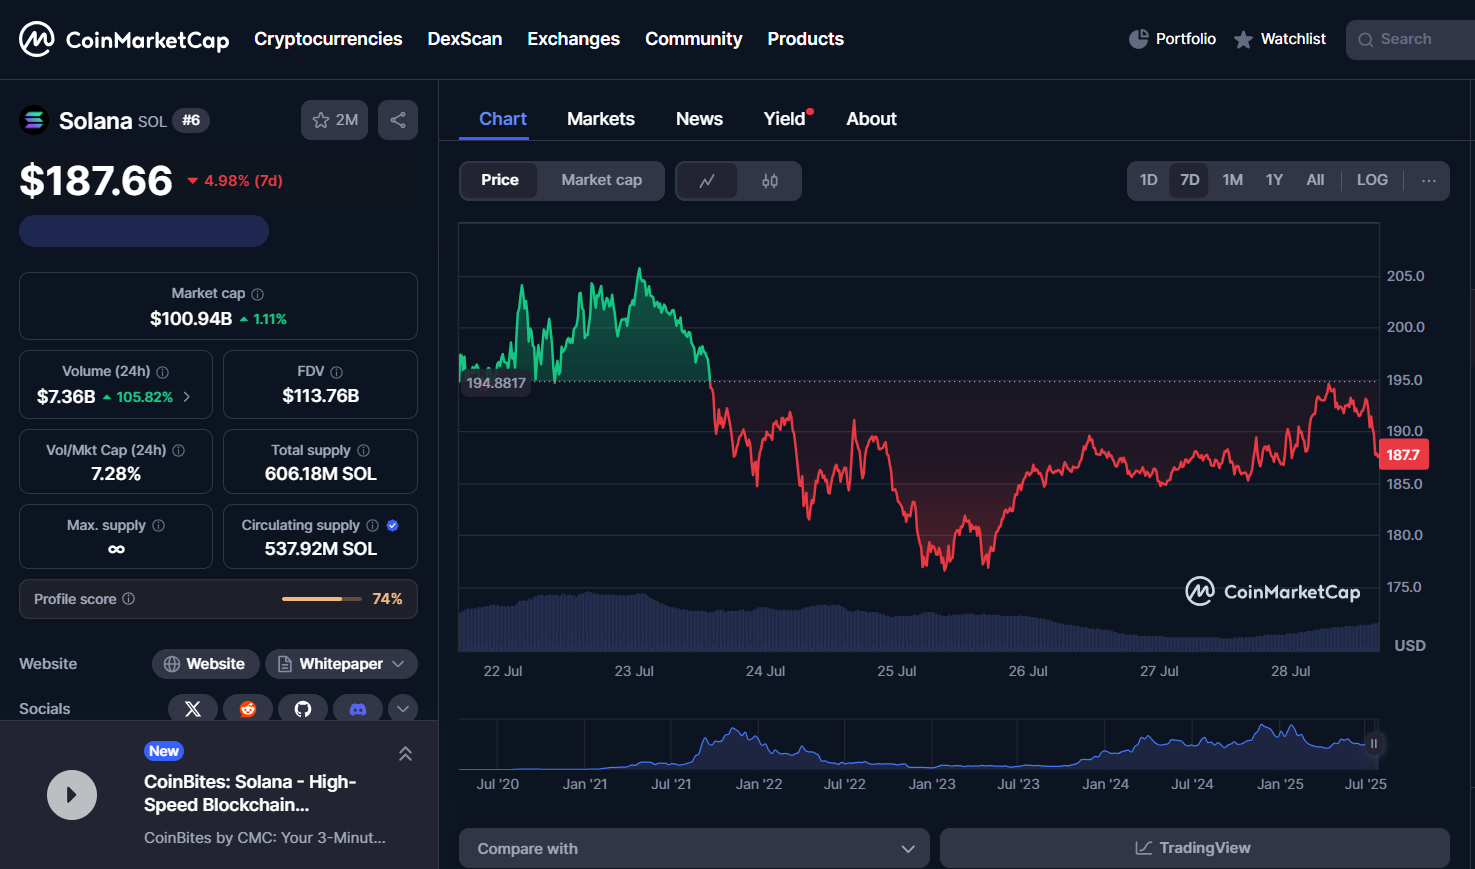
Task: Select the line chart type icon
Action: point(707,181)
